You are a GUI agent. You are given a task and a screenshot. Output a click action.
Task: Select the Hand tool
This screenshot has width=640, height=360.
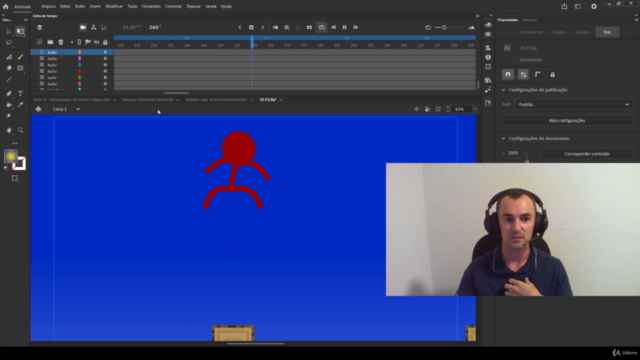click(x=9, y=130)
